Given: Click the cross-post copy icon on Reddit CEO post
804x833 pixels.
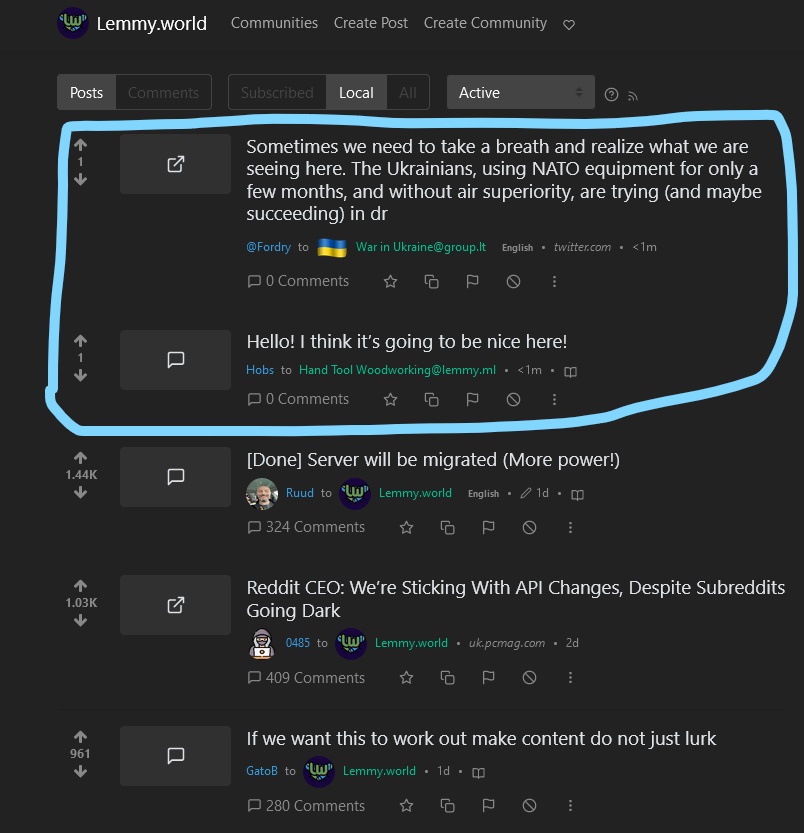Looking at the screenshot, I should pos(447,678).
